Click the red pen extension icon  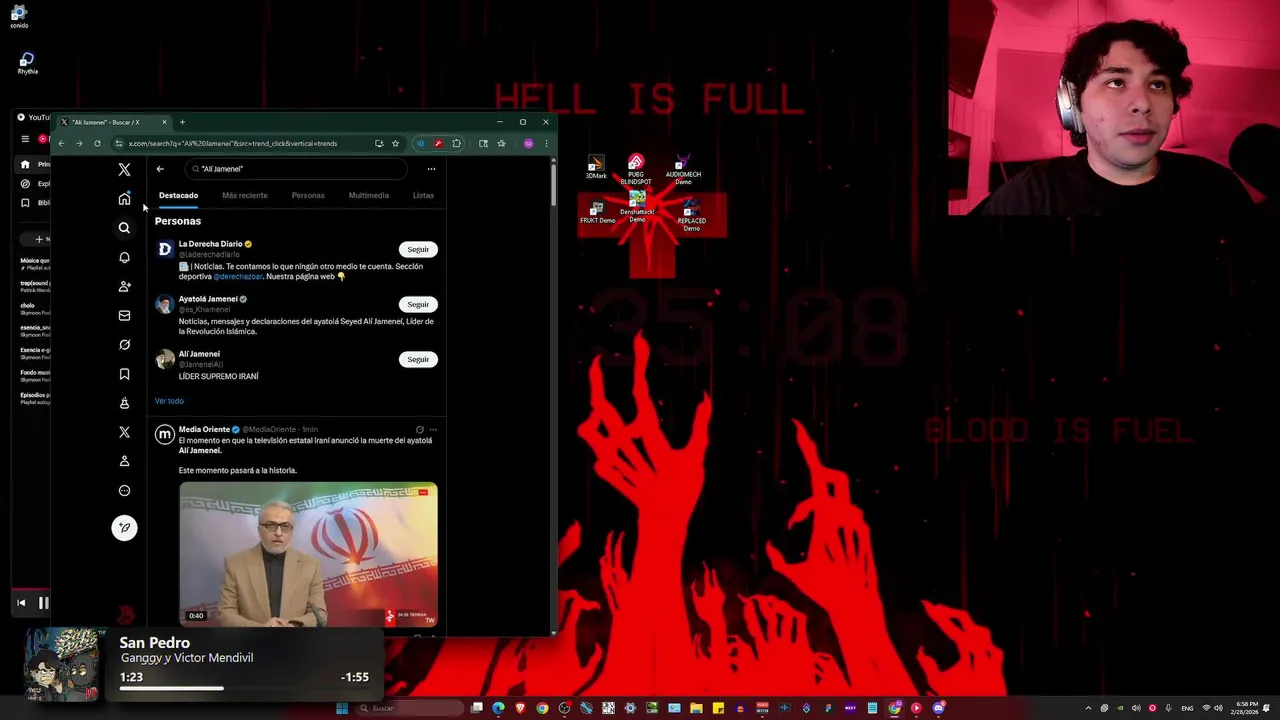coord(438,143)
